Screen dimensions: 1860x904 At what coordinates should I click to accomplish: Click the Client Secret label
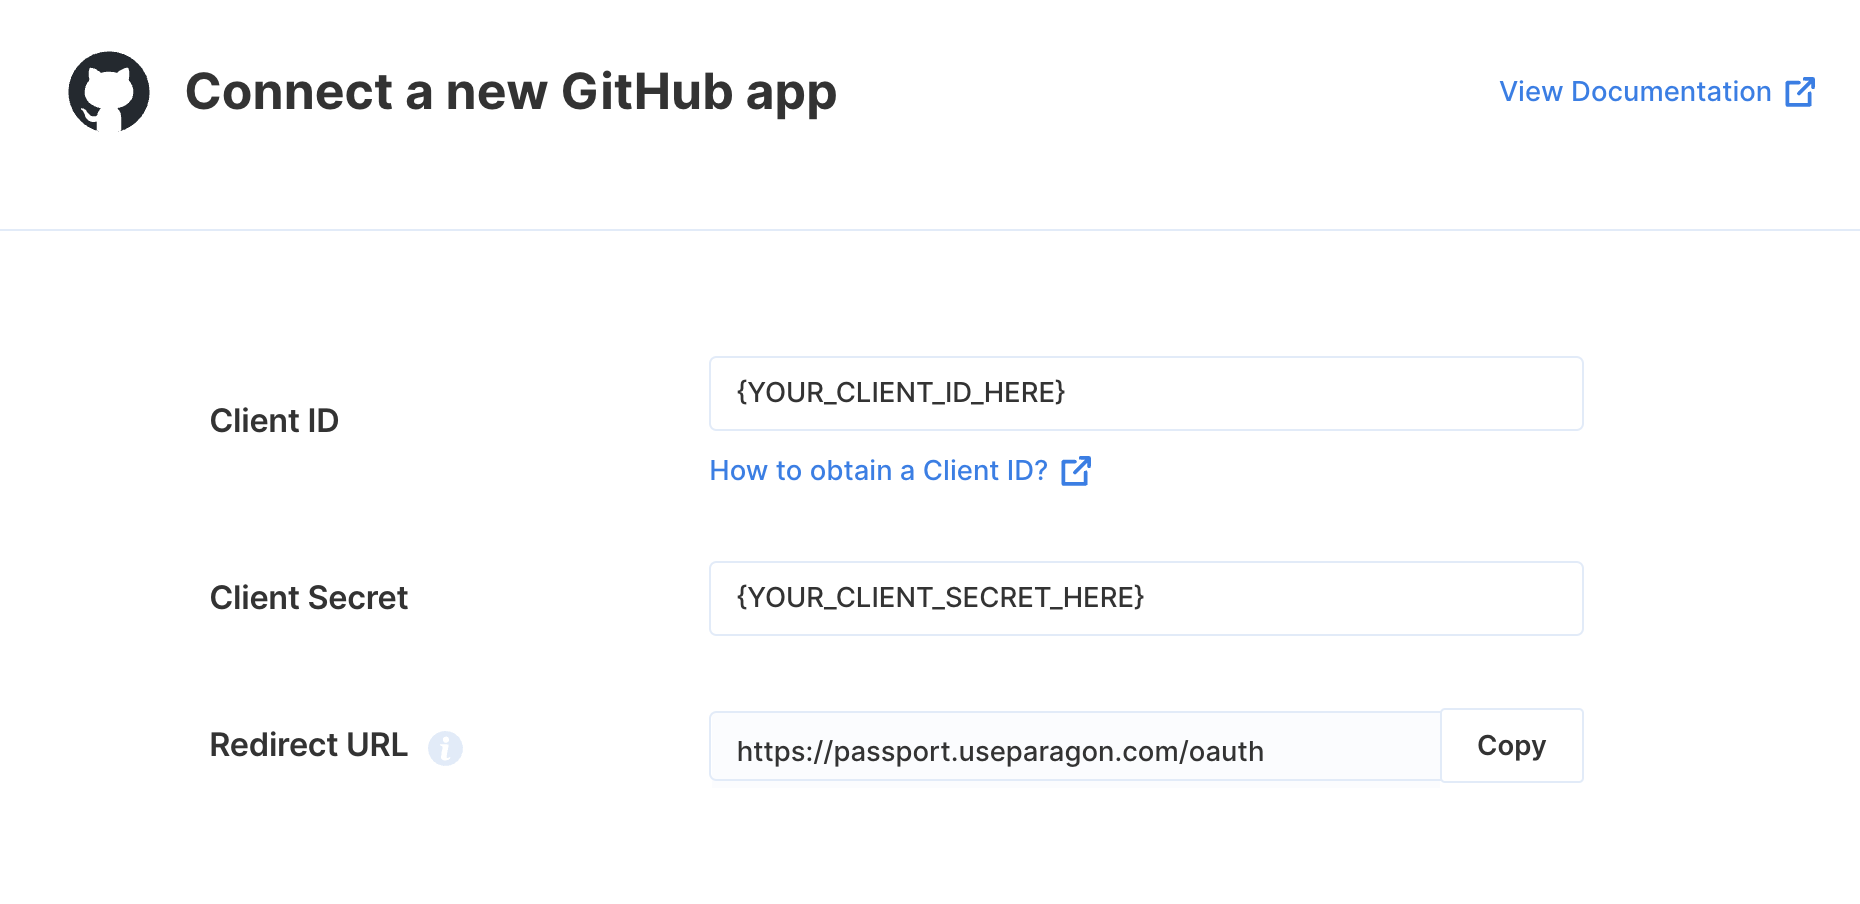309,598
